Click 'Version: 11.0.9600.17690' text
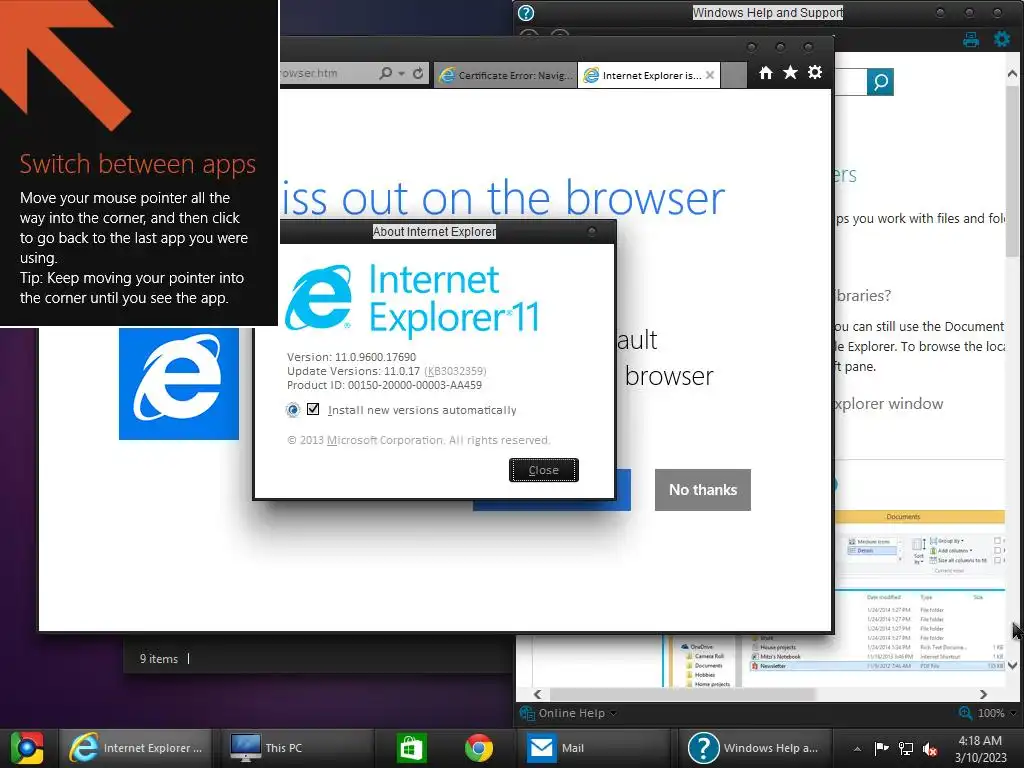Viewport: 1024px width, 768px height. pyautogui.click(x=351, y=357)
